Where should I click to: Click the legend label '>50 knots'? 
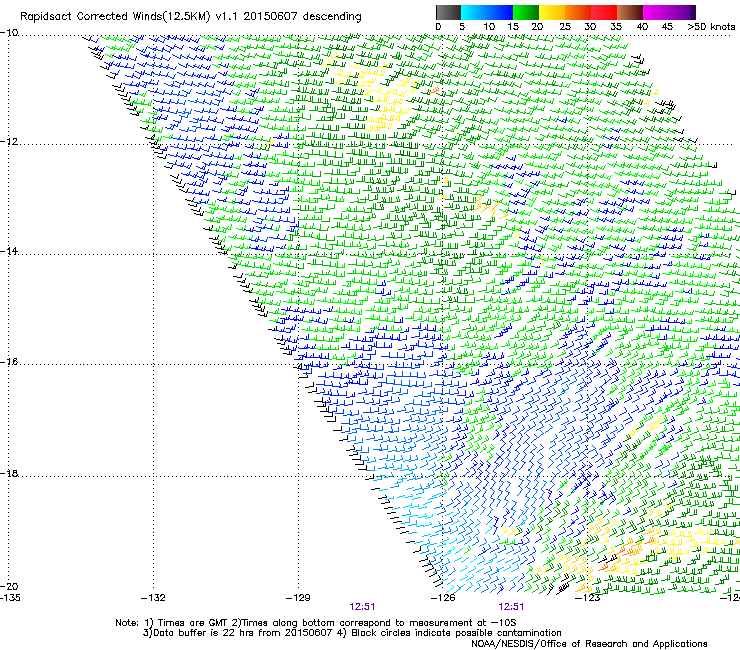pyautogui.click(x=711, y=27)
